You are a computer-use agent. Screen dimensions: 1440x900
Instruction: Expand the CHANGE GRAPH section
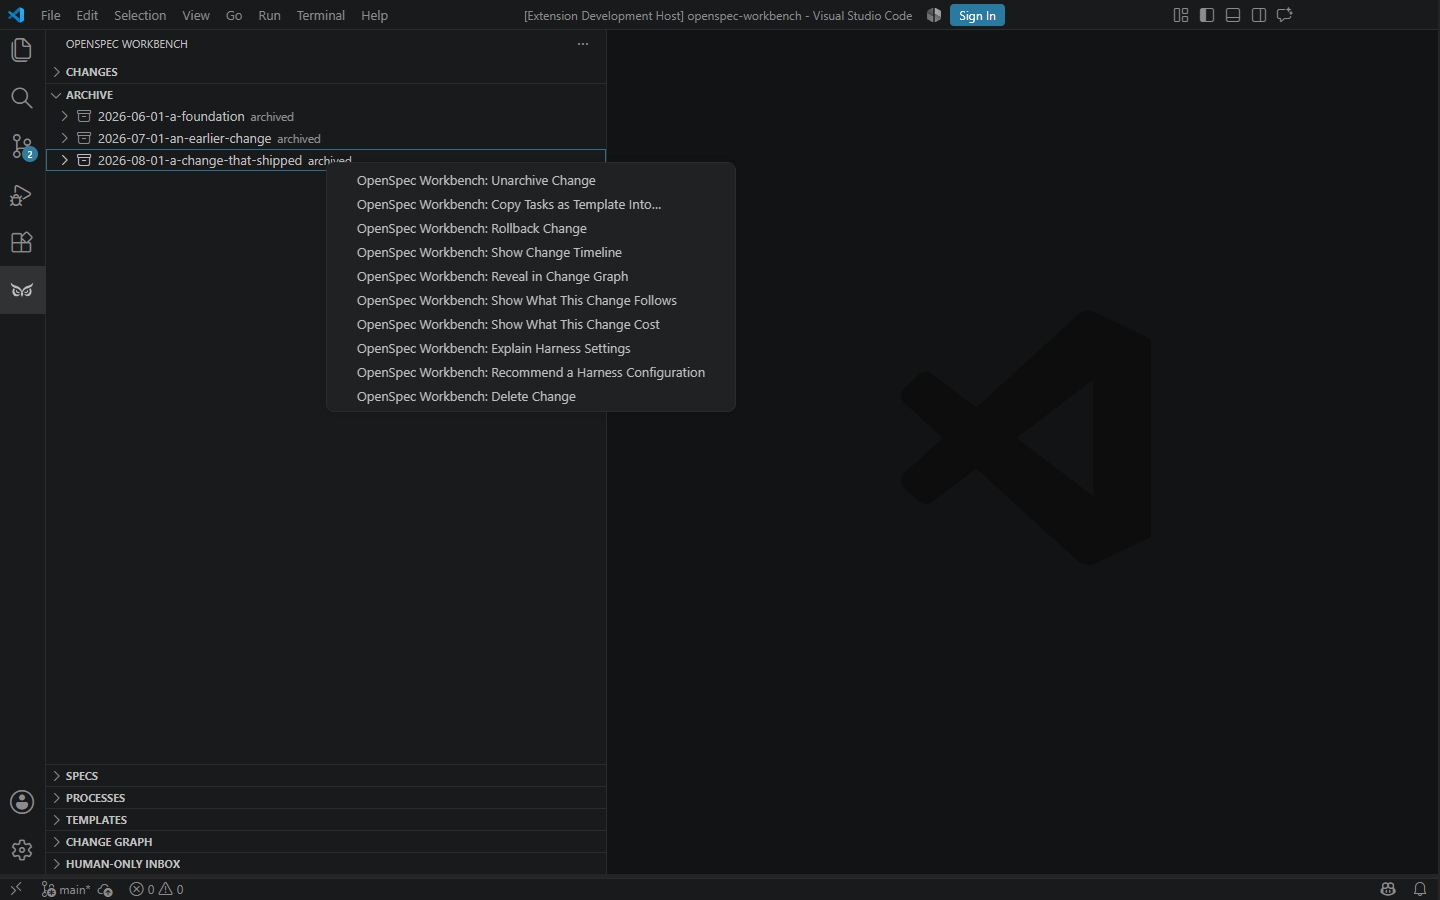(326, 842)
